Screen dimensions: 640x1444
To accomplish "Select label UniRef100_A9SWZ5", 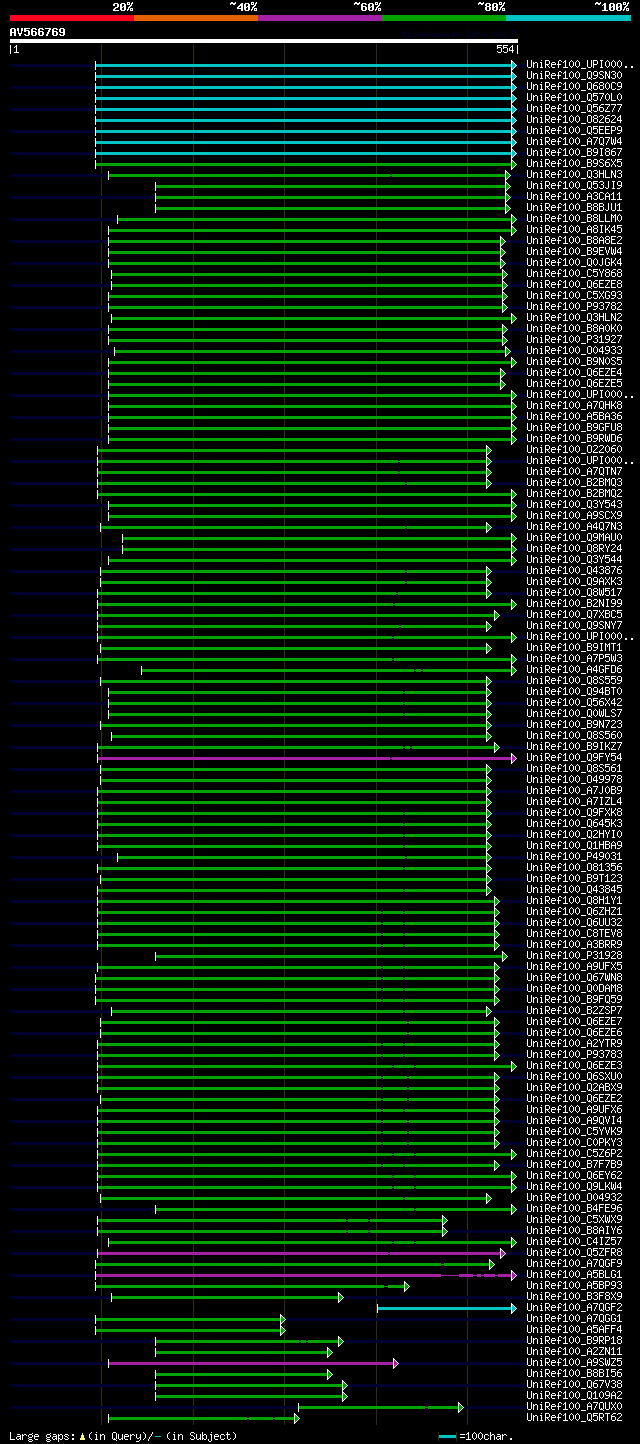I will click(574, 1362).
